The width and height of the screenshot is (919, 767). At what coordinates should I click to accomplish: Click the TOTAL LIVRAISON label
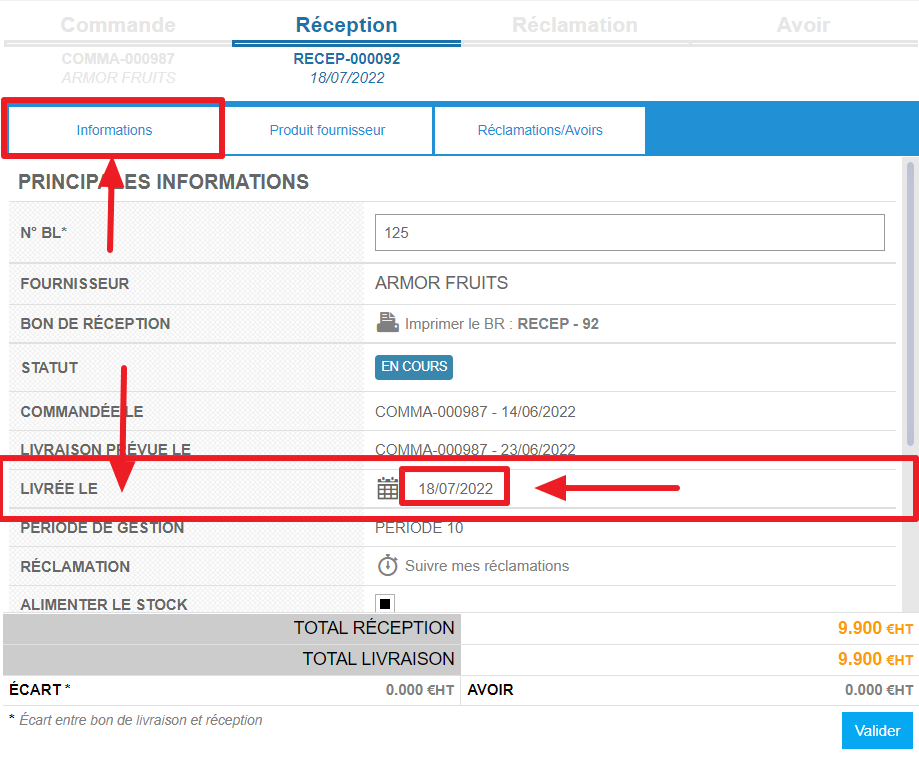point(379,659)
